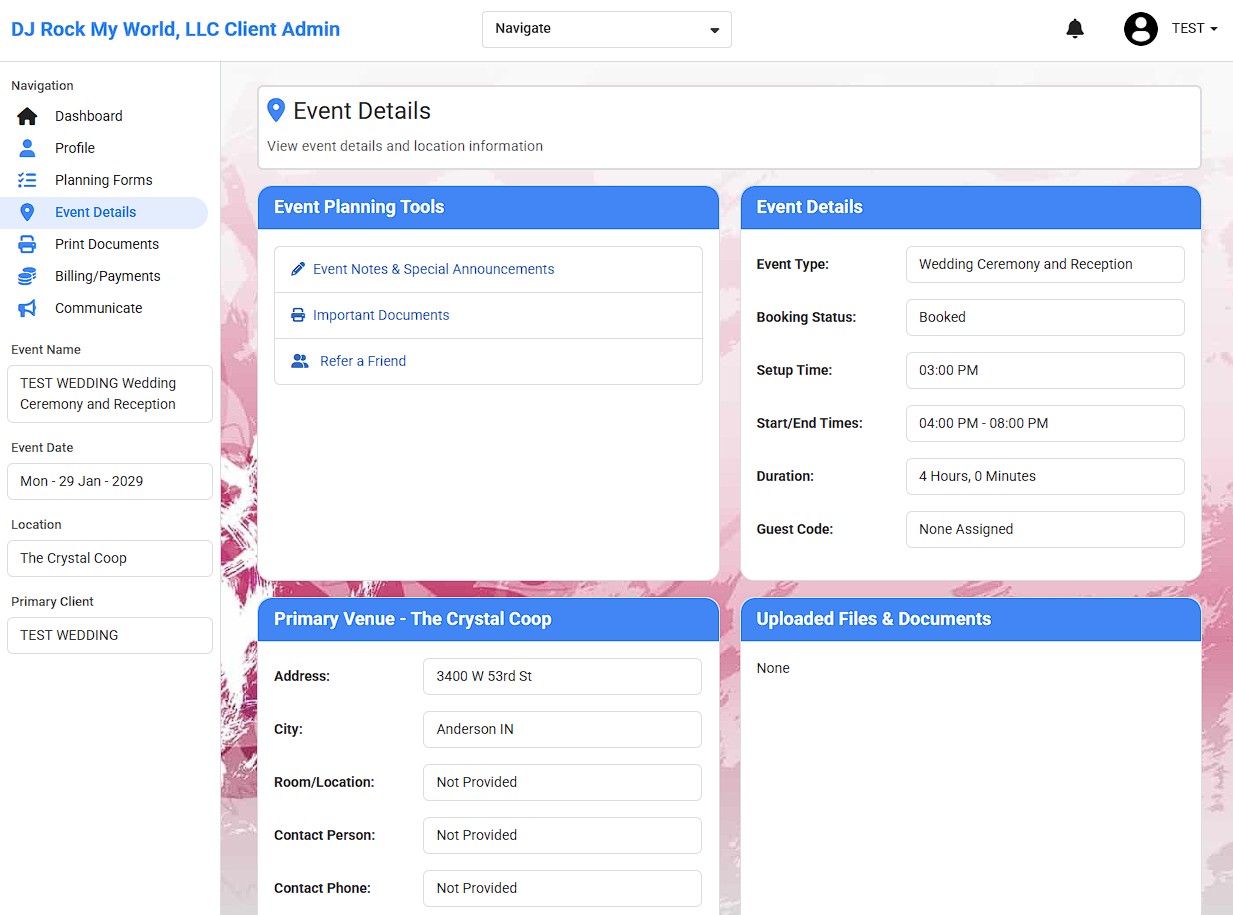1233x915 pixels.
Task: Click the City field Anderson IN
Action: coord(562,729)
